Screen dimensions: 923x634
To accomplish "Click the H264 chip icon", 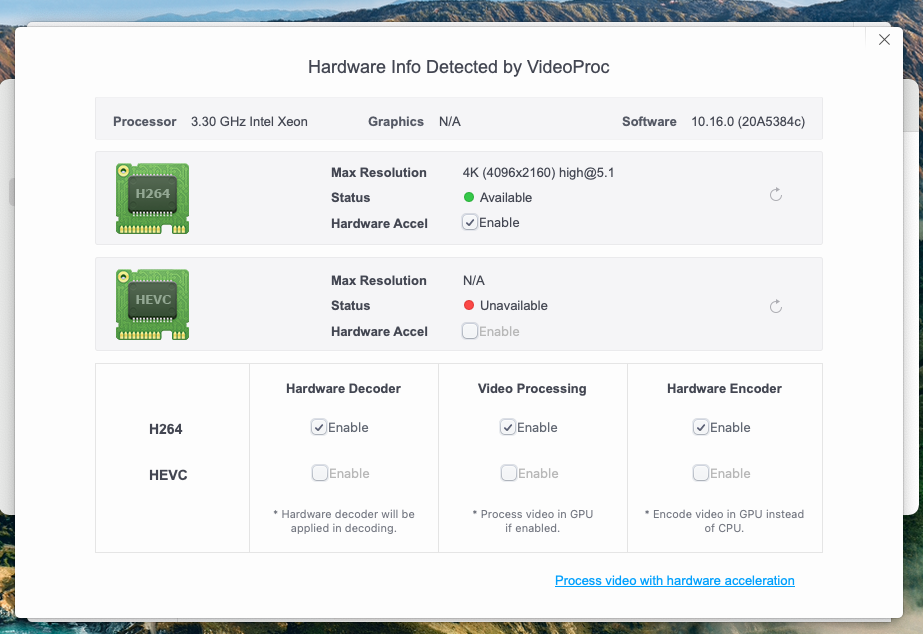I will pos(152,198).
